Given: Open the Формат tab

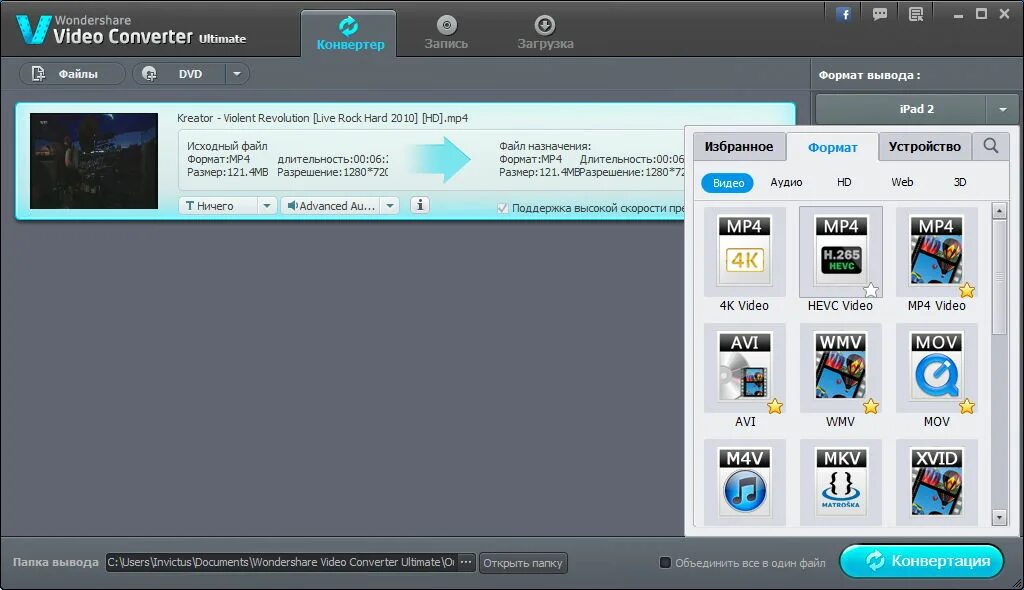Looking at the screenshot, I should pos(833,147).
